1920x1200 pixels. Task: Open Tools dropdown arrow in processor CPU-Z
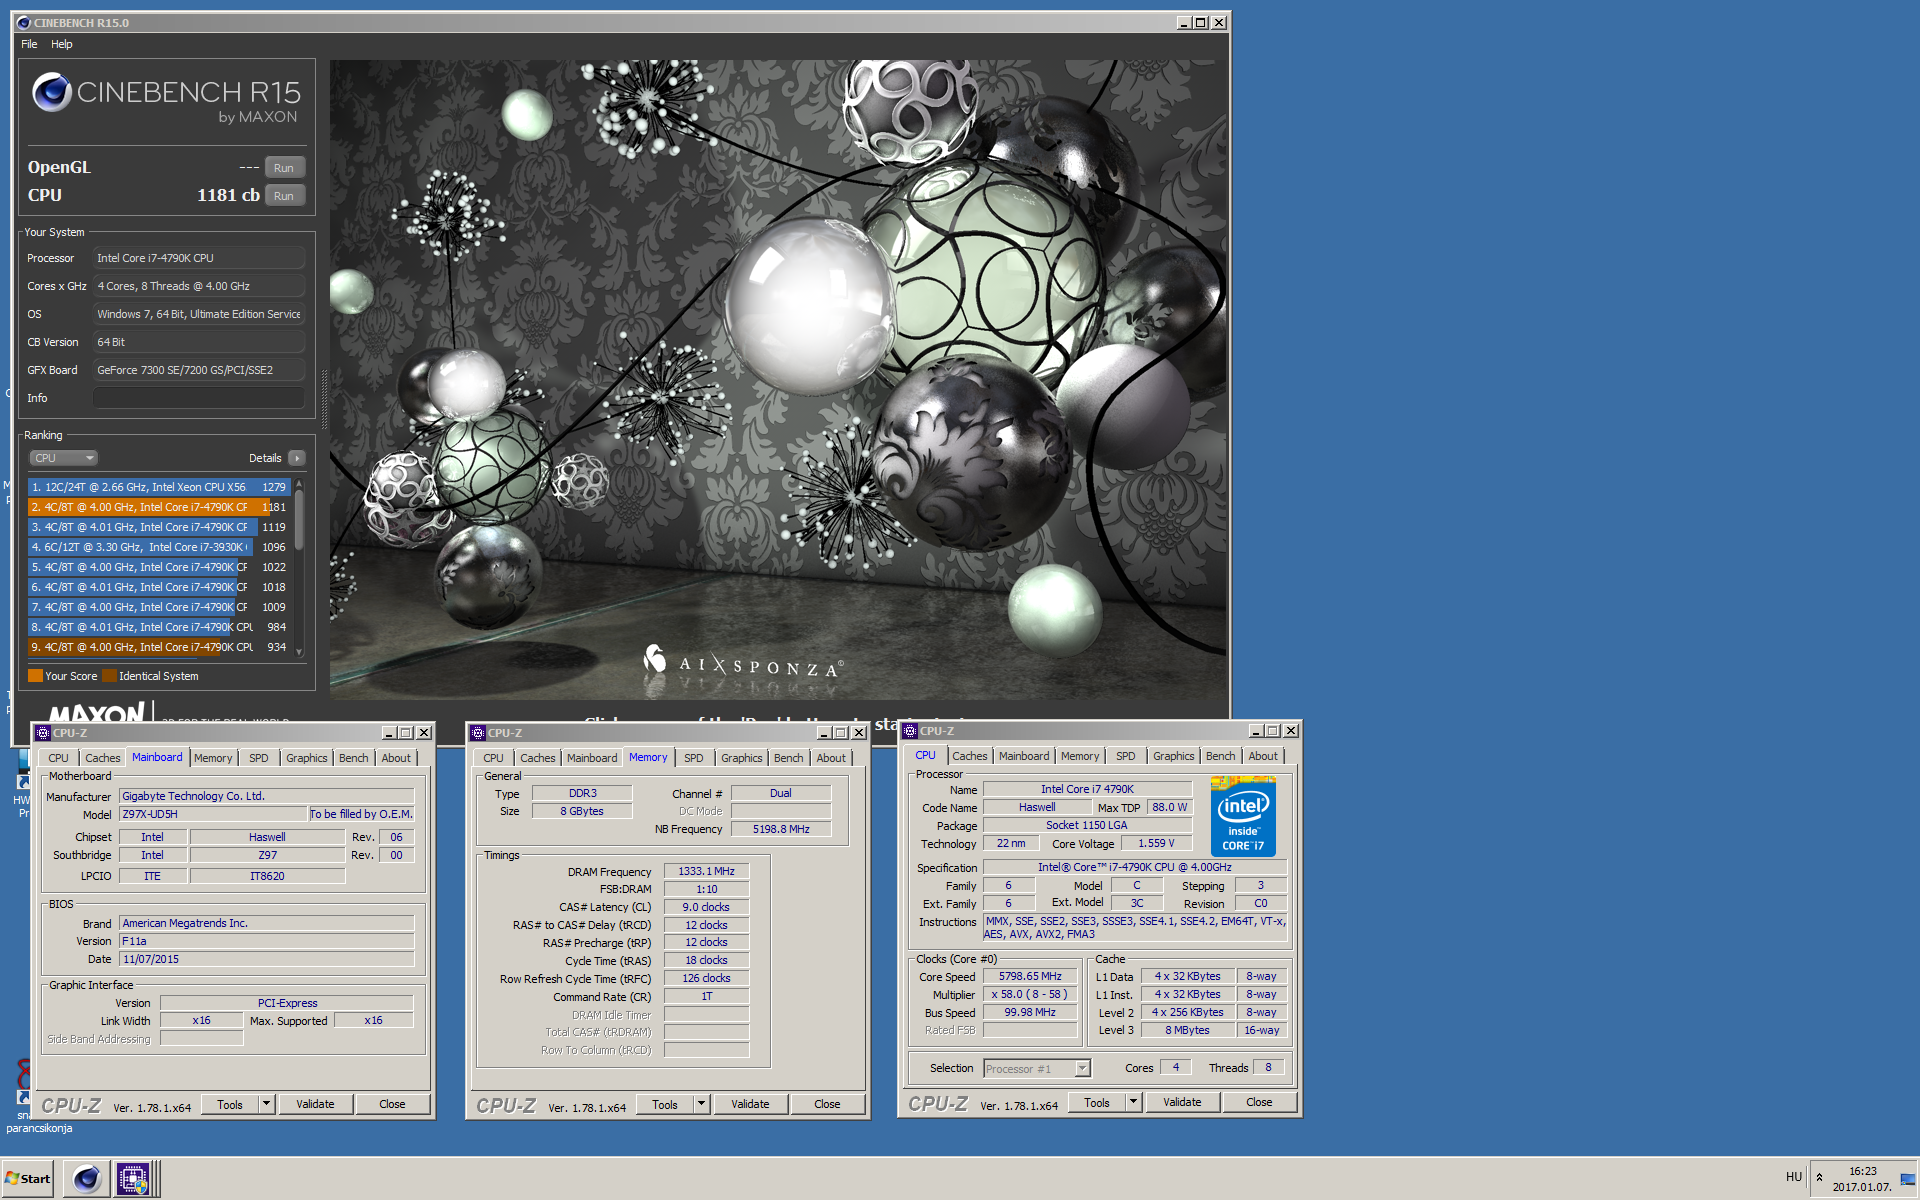point(1133,1102)
